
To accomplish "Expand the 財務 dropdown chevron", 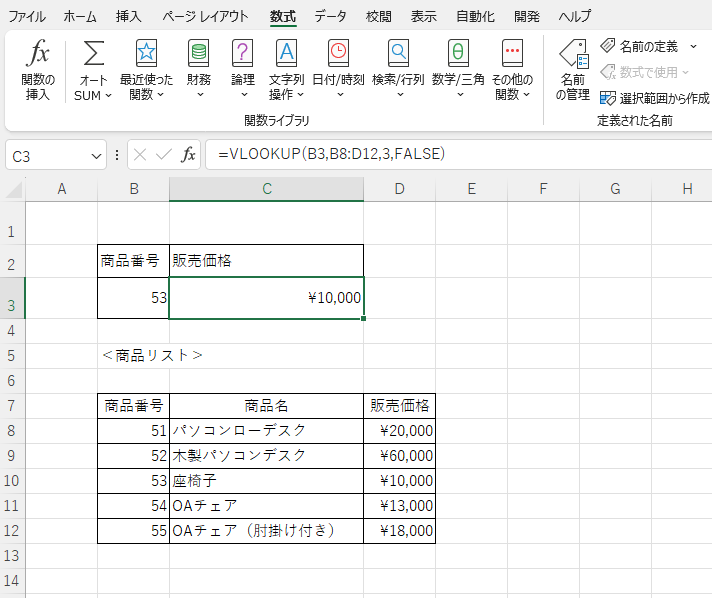I will [200, 94].
